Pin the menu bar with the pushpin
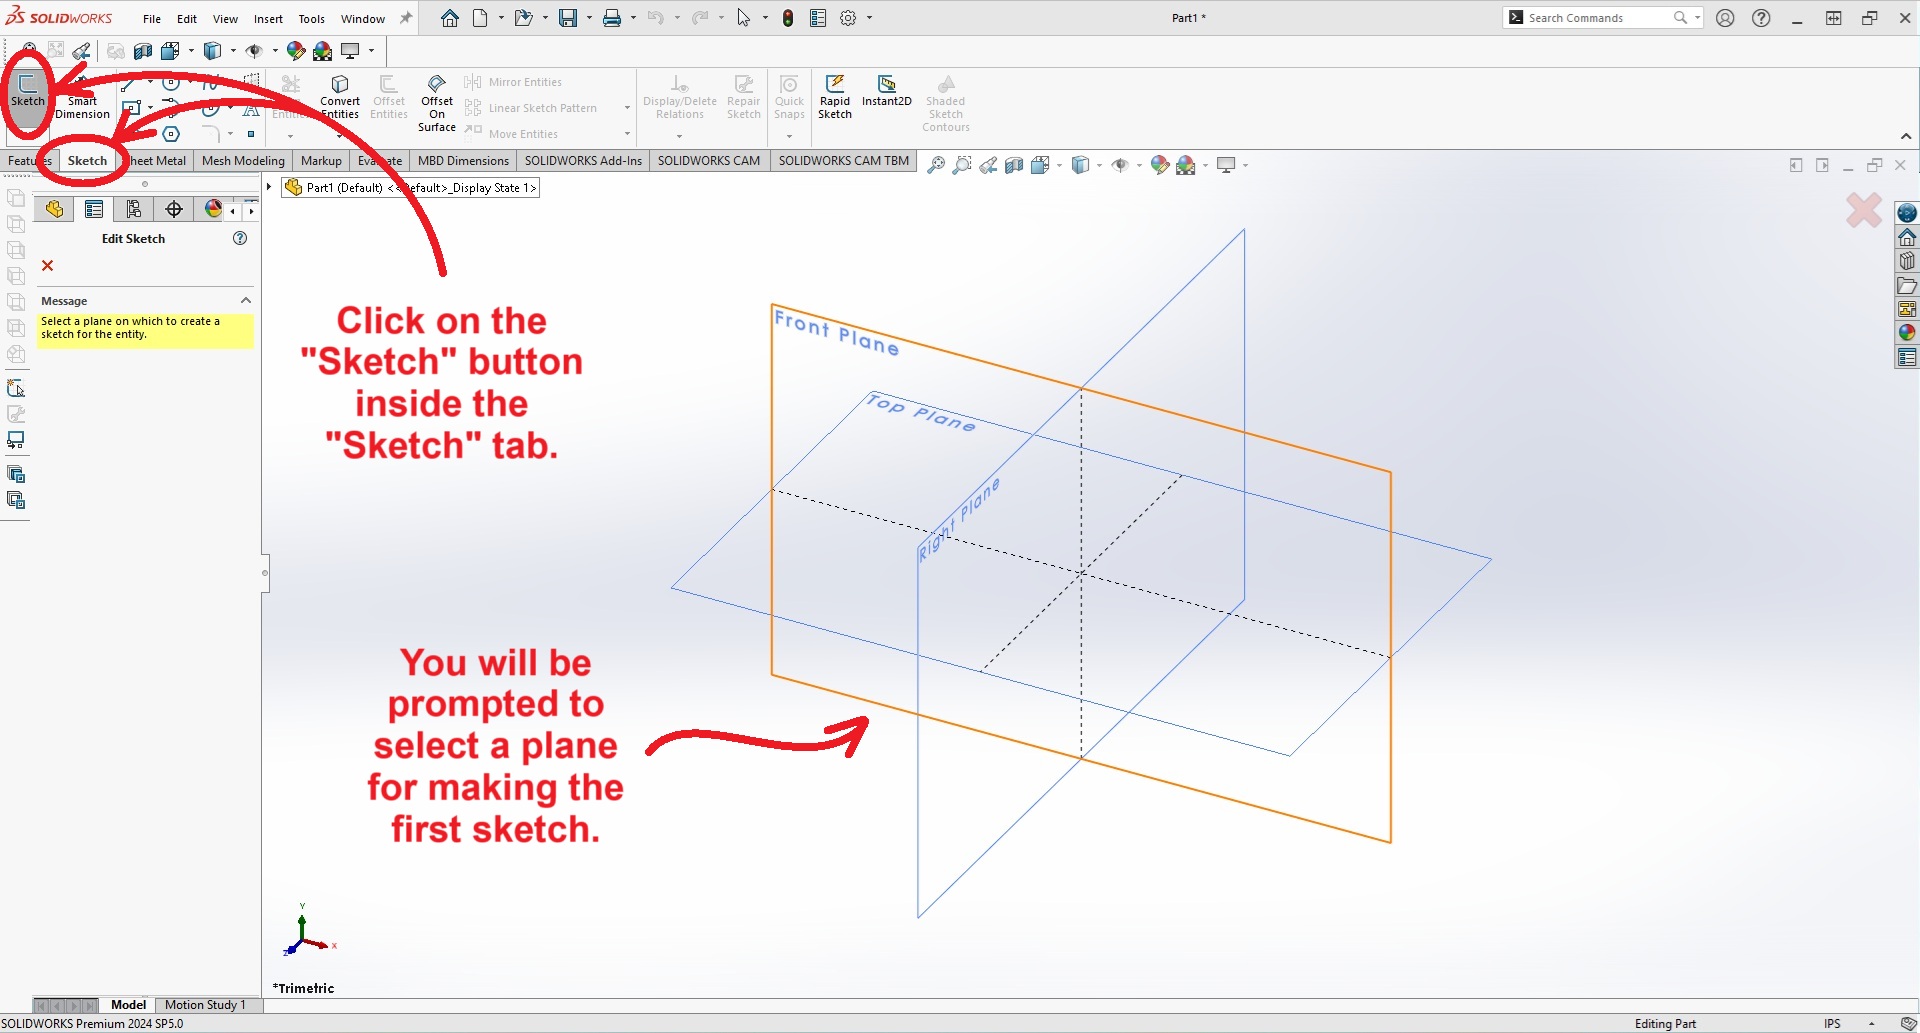Viewport: 1920px width, 1033px height. pyautogui.click(x=406, y=18)
